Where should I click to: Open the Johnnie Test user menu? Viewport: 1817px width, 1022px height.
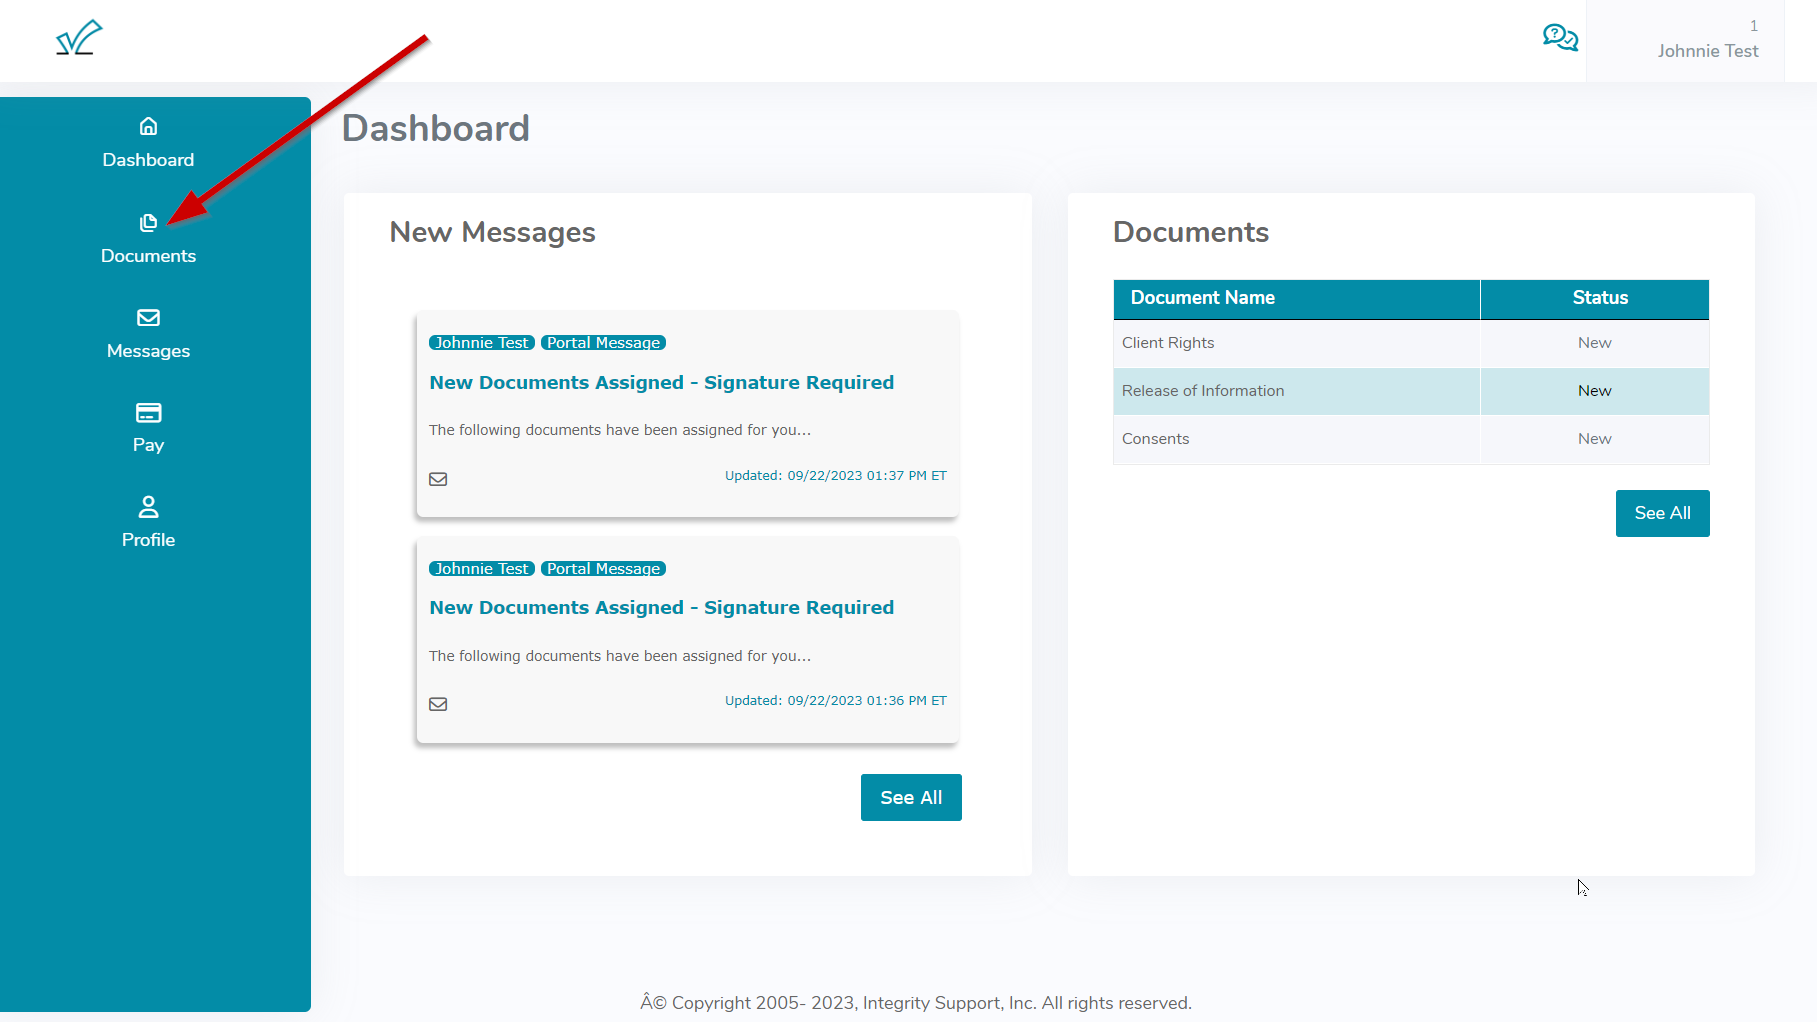[1706, 50]
